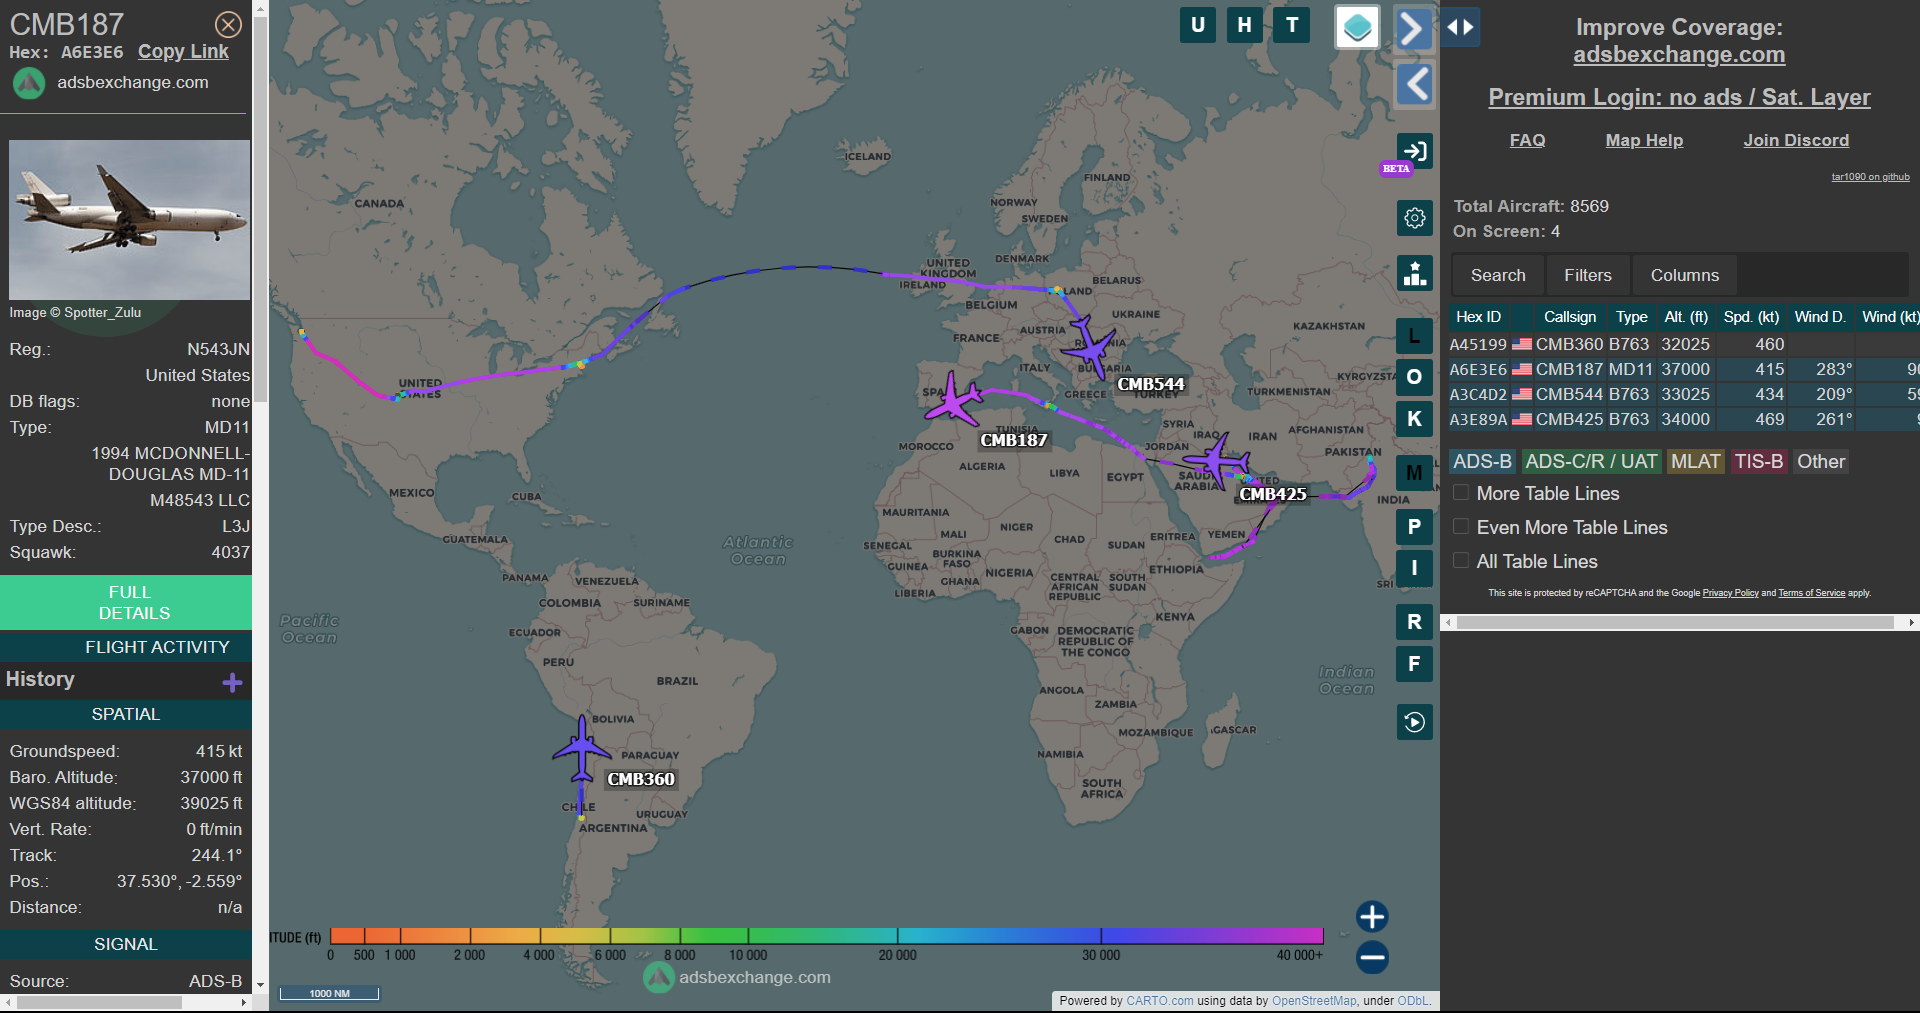Open the Map Help link

point(1644,140)
